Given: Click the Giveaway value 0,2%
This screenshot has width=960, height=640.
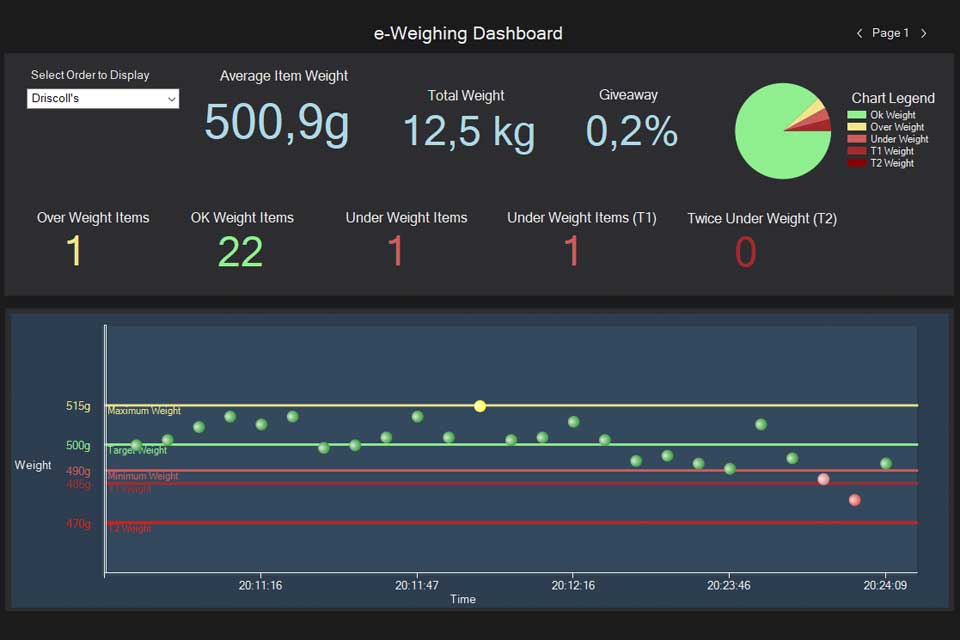Looking at the screenshot, I should [632, 131].
